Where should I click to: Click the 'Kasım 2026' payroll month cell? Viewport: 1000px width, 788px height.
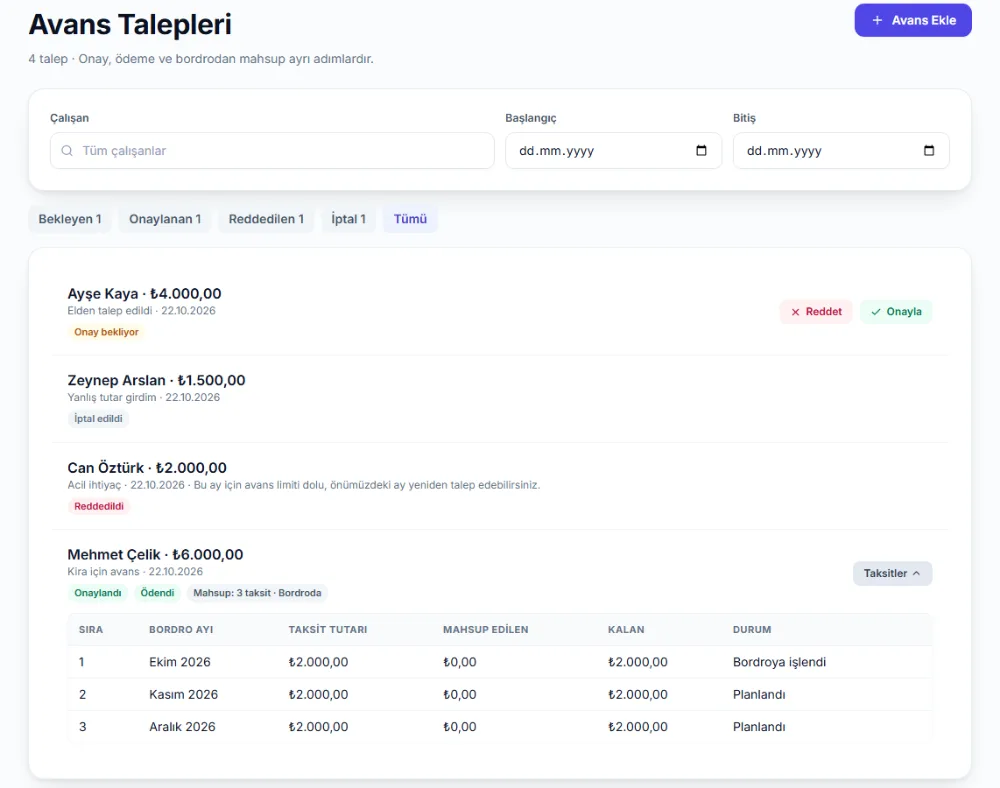pyautogui.click(x=184, y=694)
